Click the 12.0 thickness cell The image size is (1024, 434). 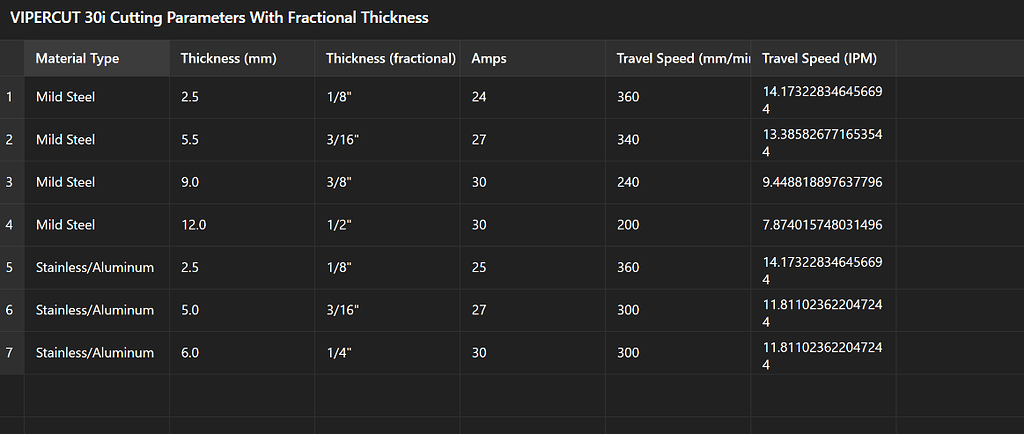pos(194,226)
